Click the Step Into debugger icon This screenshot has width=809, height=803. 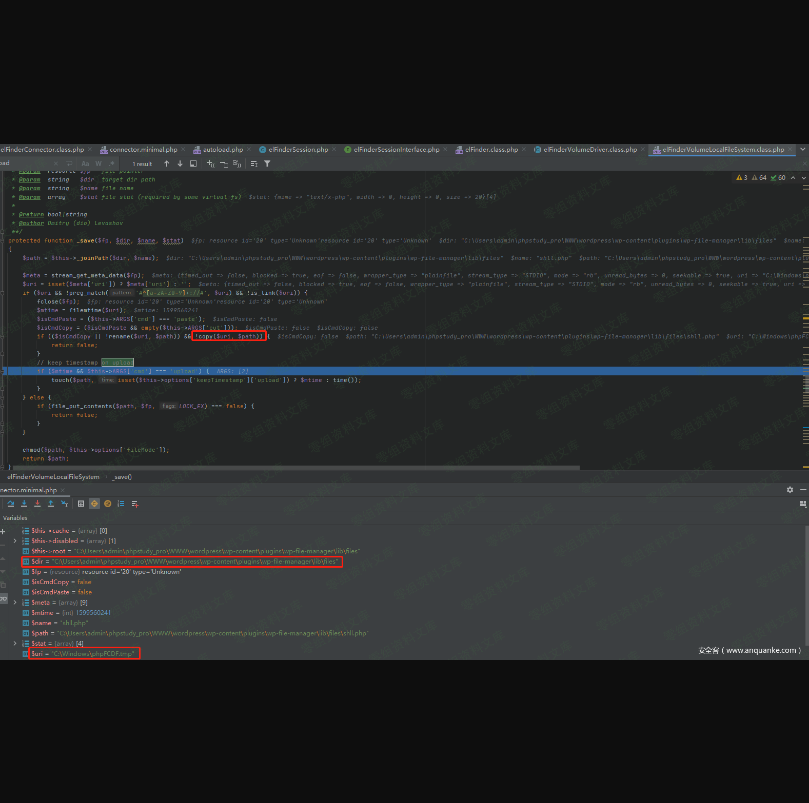click(x=24, y=504)
